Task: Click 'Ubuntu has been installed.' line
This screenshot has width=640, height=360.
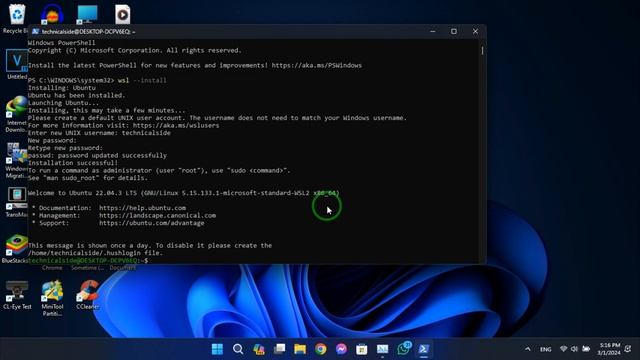Action: click(76, 96)
